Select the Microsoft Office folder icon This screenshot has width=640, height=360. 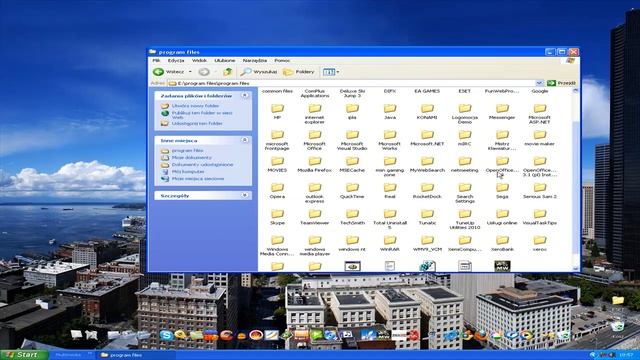point(315,135)
